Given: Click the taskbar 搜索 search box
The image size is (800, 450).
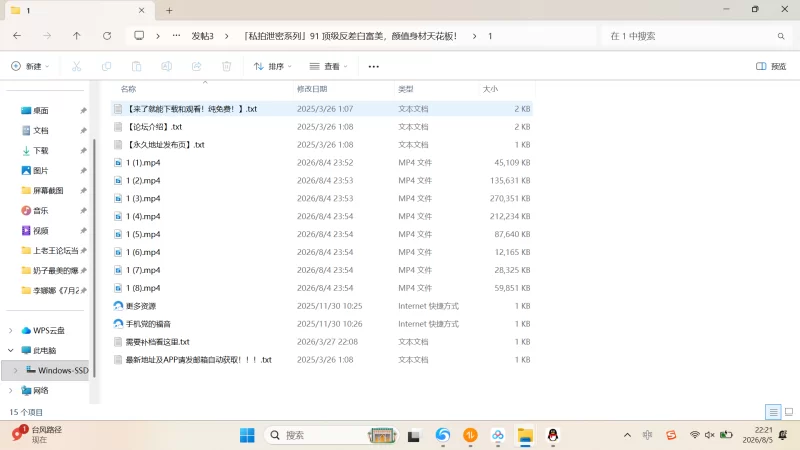Looking at the screenshot, I should click(x=331, y=435).
